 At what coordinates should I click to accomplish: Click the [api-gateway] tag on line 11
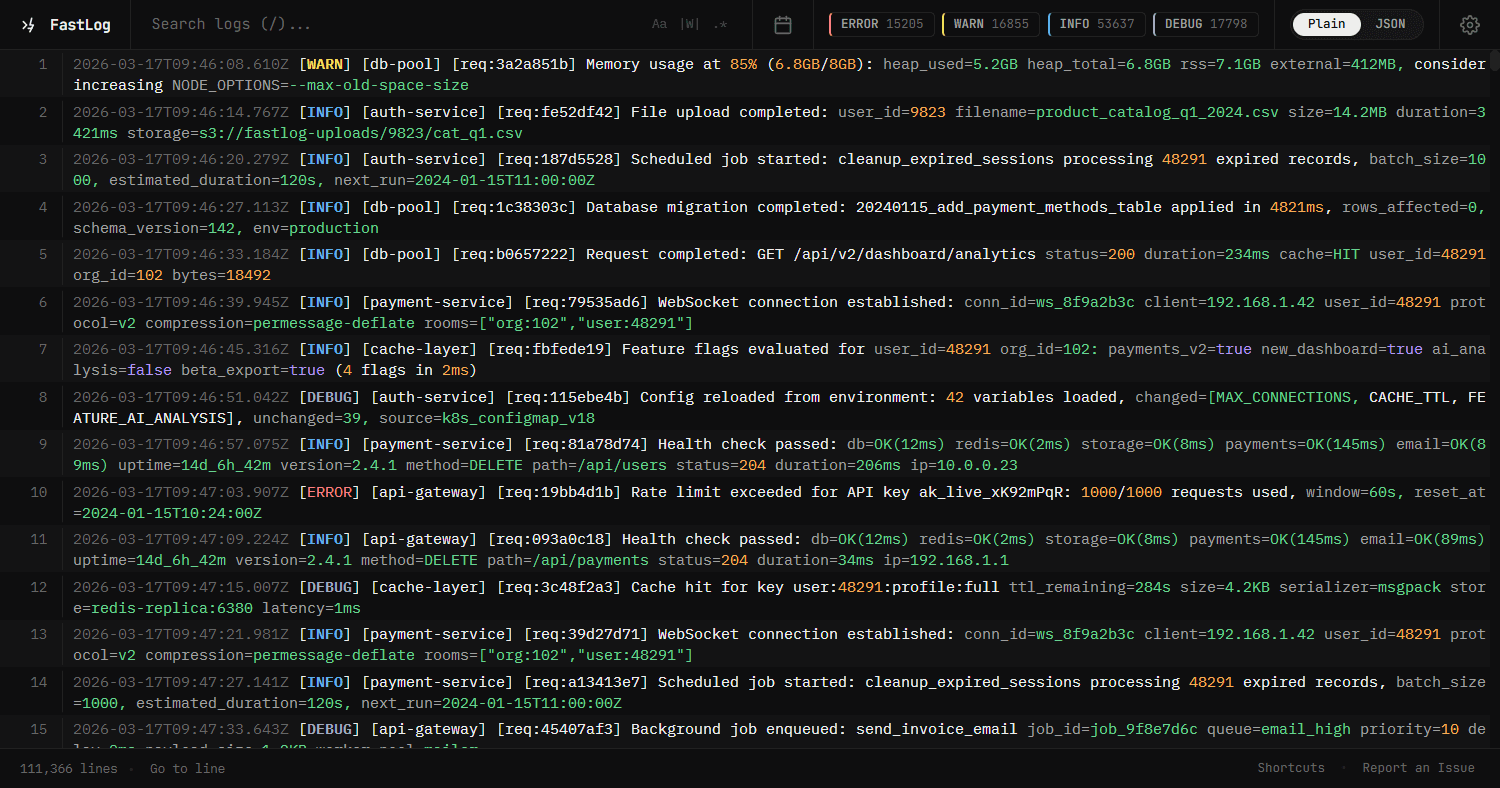point(424,539)
